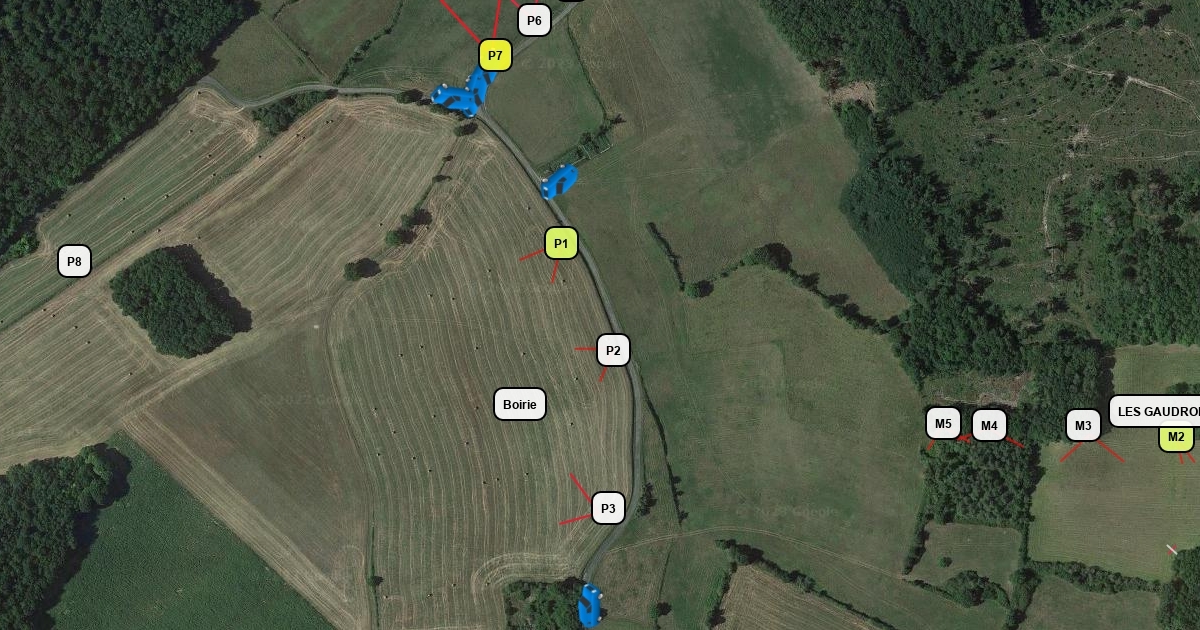Select the white P6 marker
This screenshot has width=1200, height=630.
534,20
